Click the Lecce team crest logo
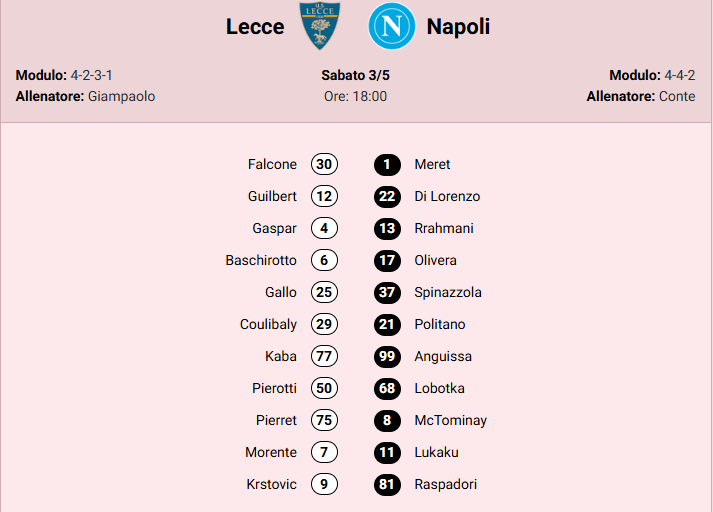713x512 pixels. pos(320,27)
